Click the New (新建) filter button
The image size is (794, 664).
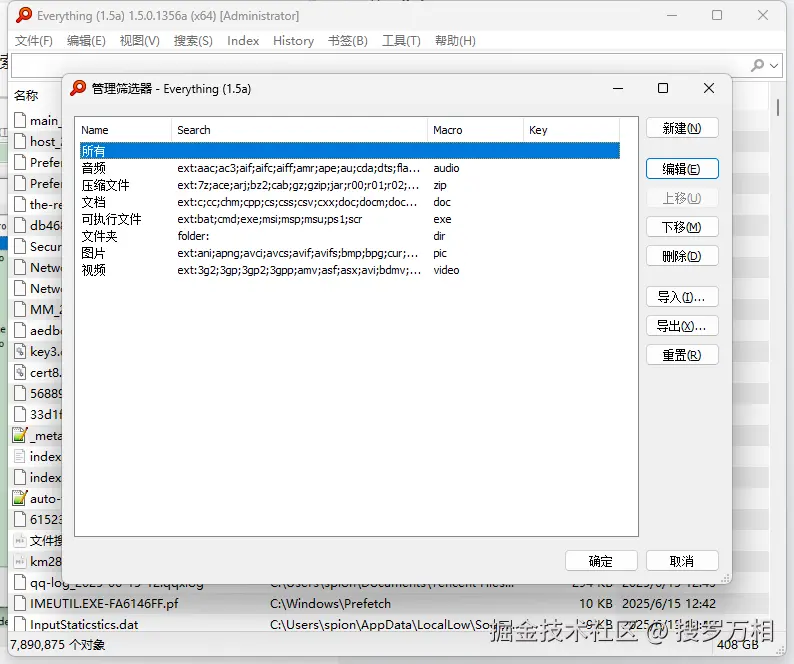coord(682,128)
